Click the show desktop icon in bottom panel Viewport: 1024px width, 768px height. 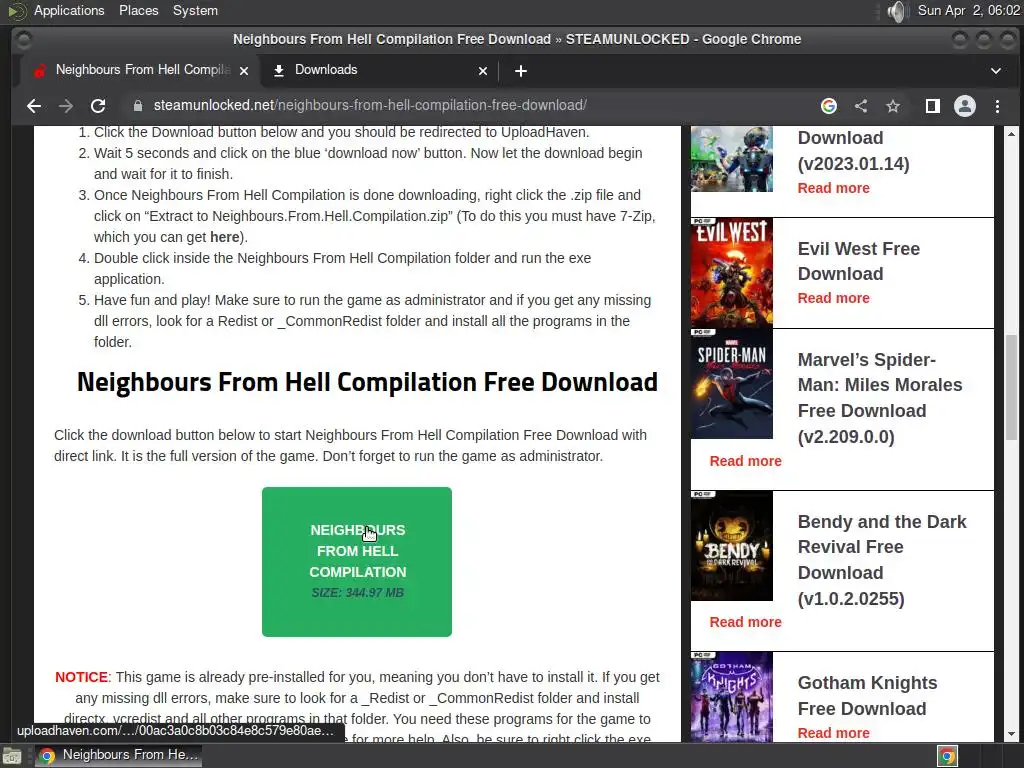11,756
